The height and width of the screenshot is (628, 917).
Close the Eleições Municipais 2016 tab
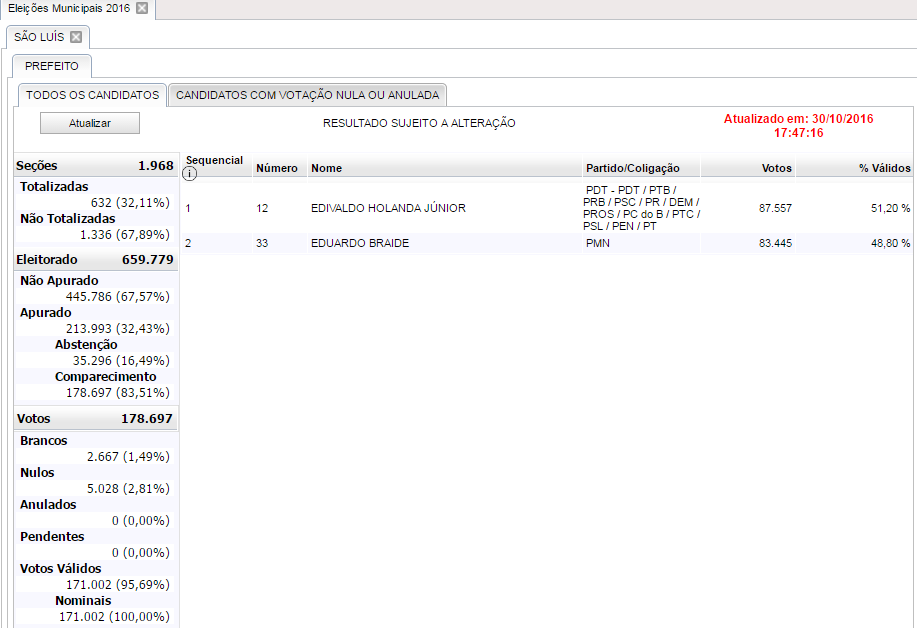(x=142, y=8)
